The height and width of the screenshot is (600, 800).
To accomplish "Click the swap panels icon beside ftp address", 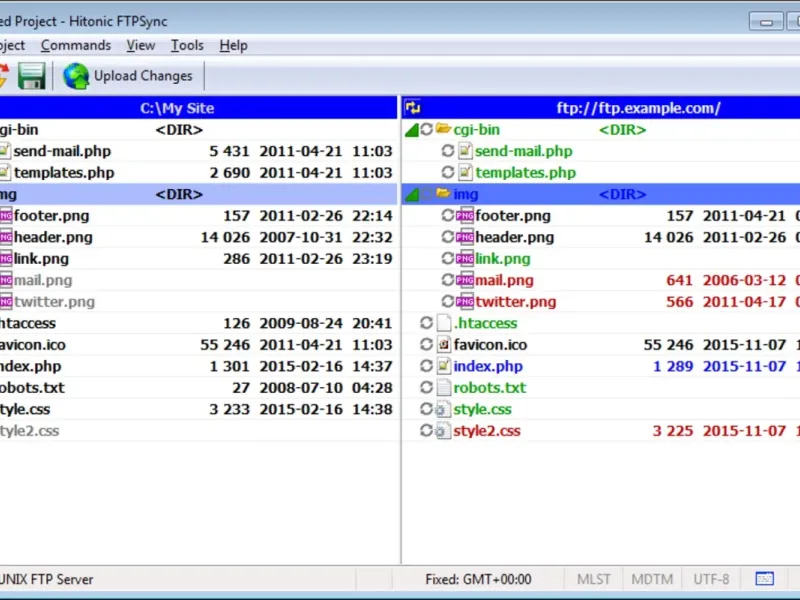I will click(413, 108).
